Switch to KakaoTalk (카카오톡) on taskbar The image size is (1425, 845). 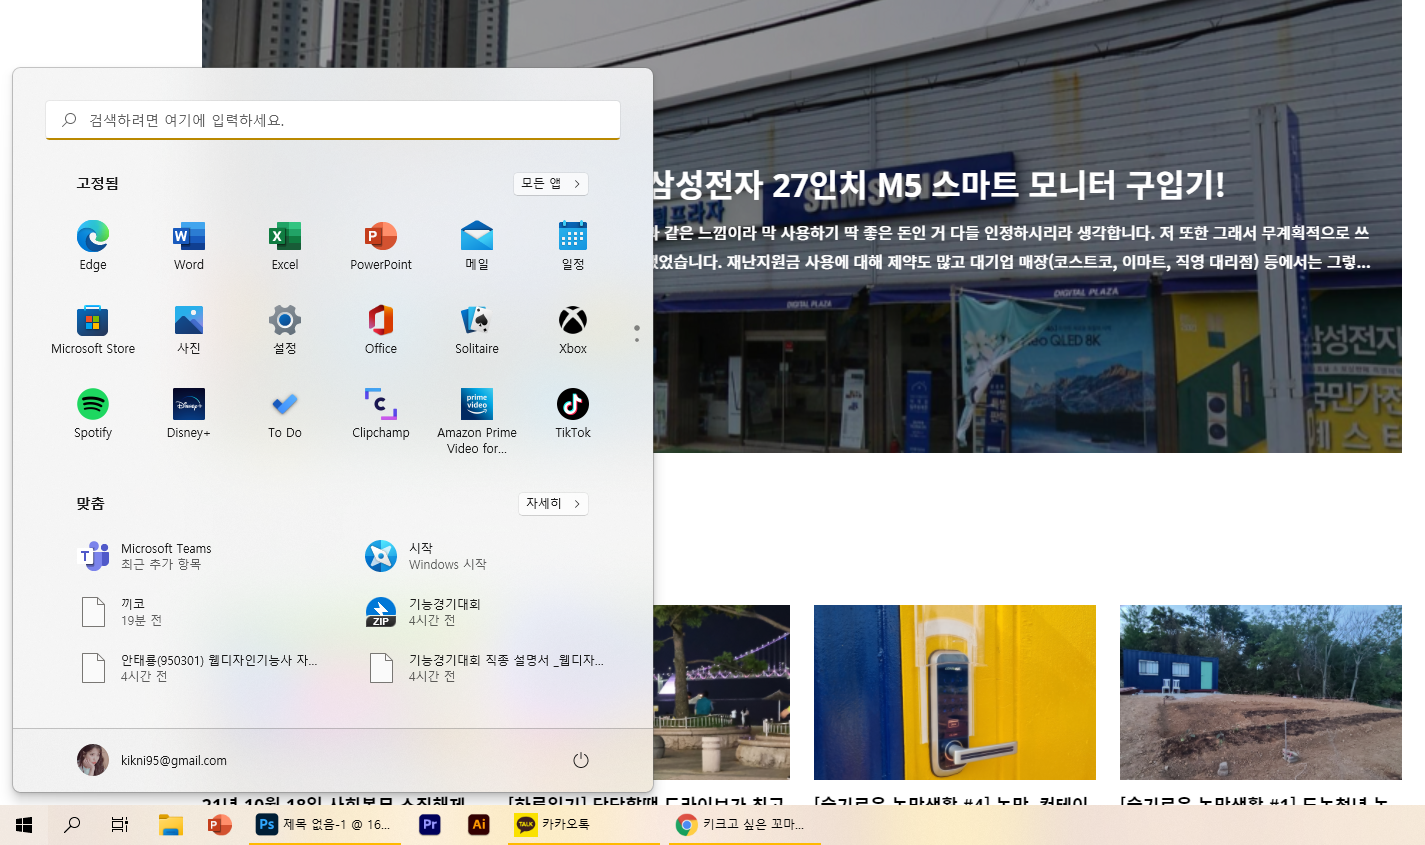(x=584, y=825)
